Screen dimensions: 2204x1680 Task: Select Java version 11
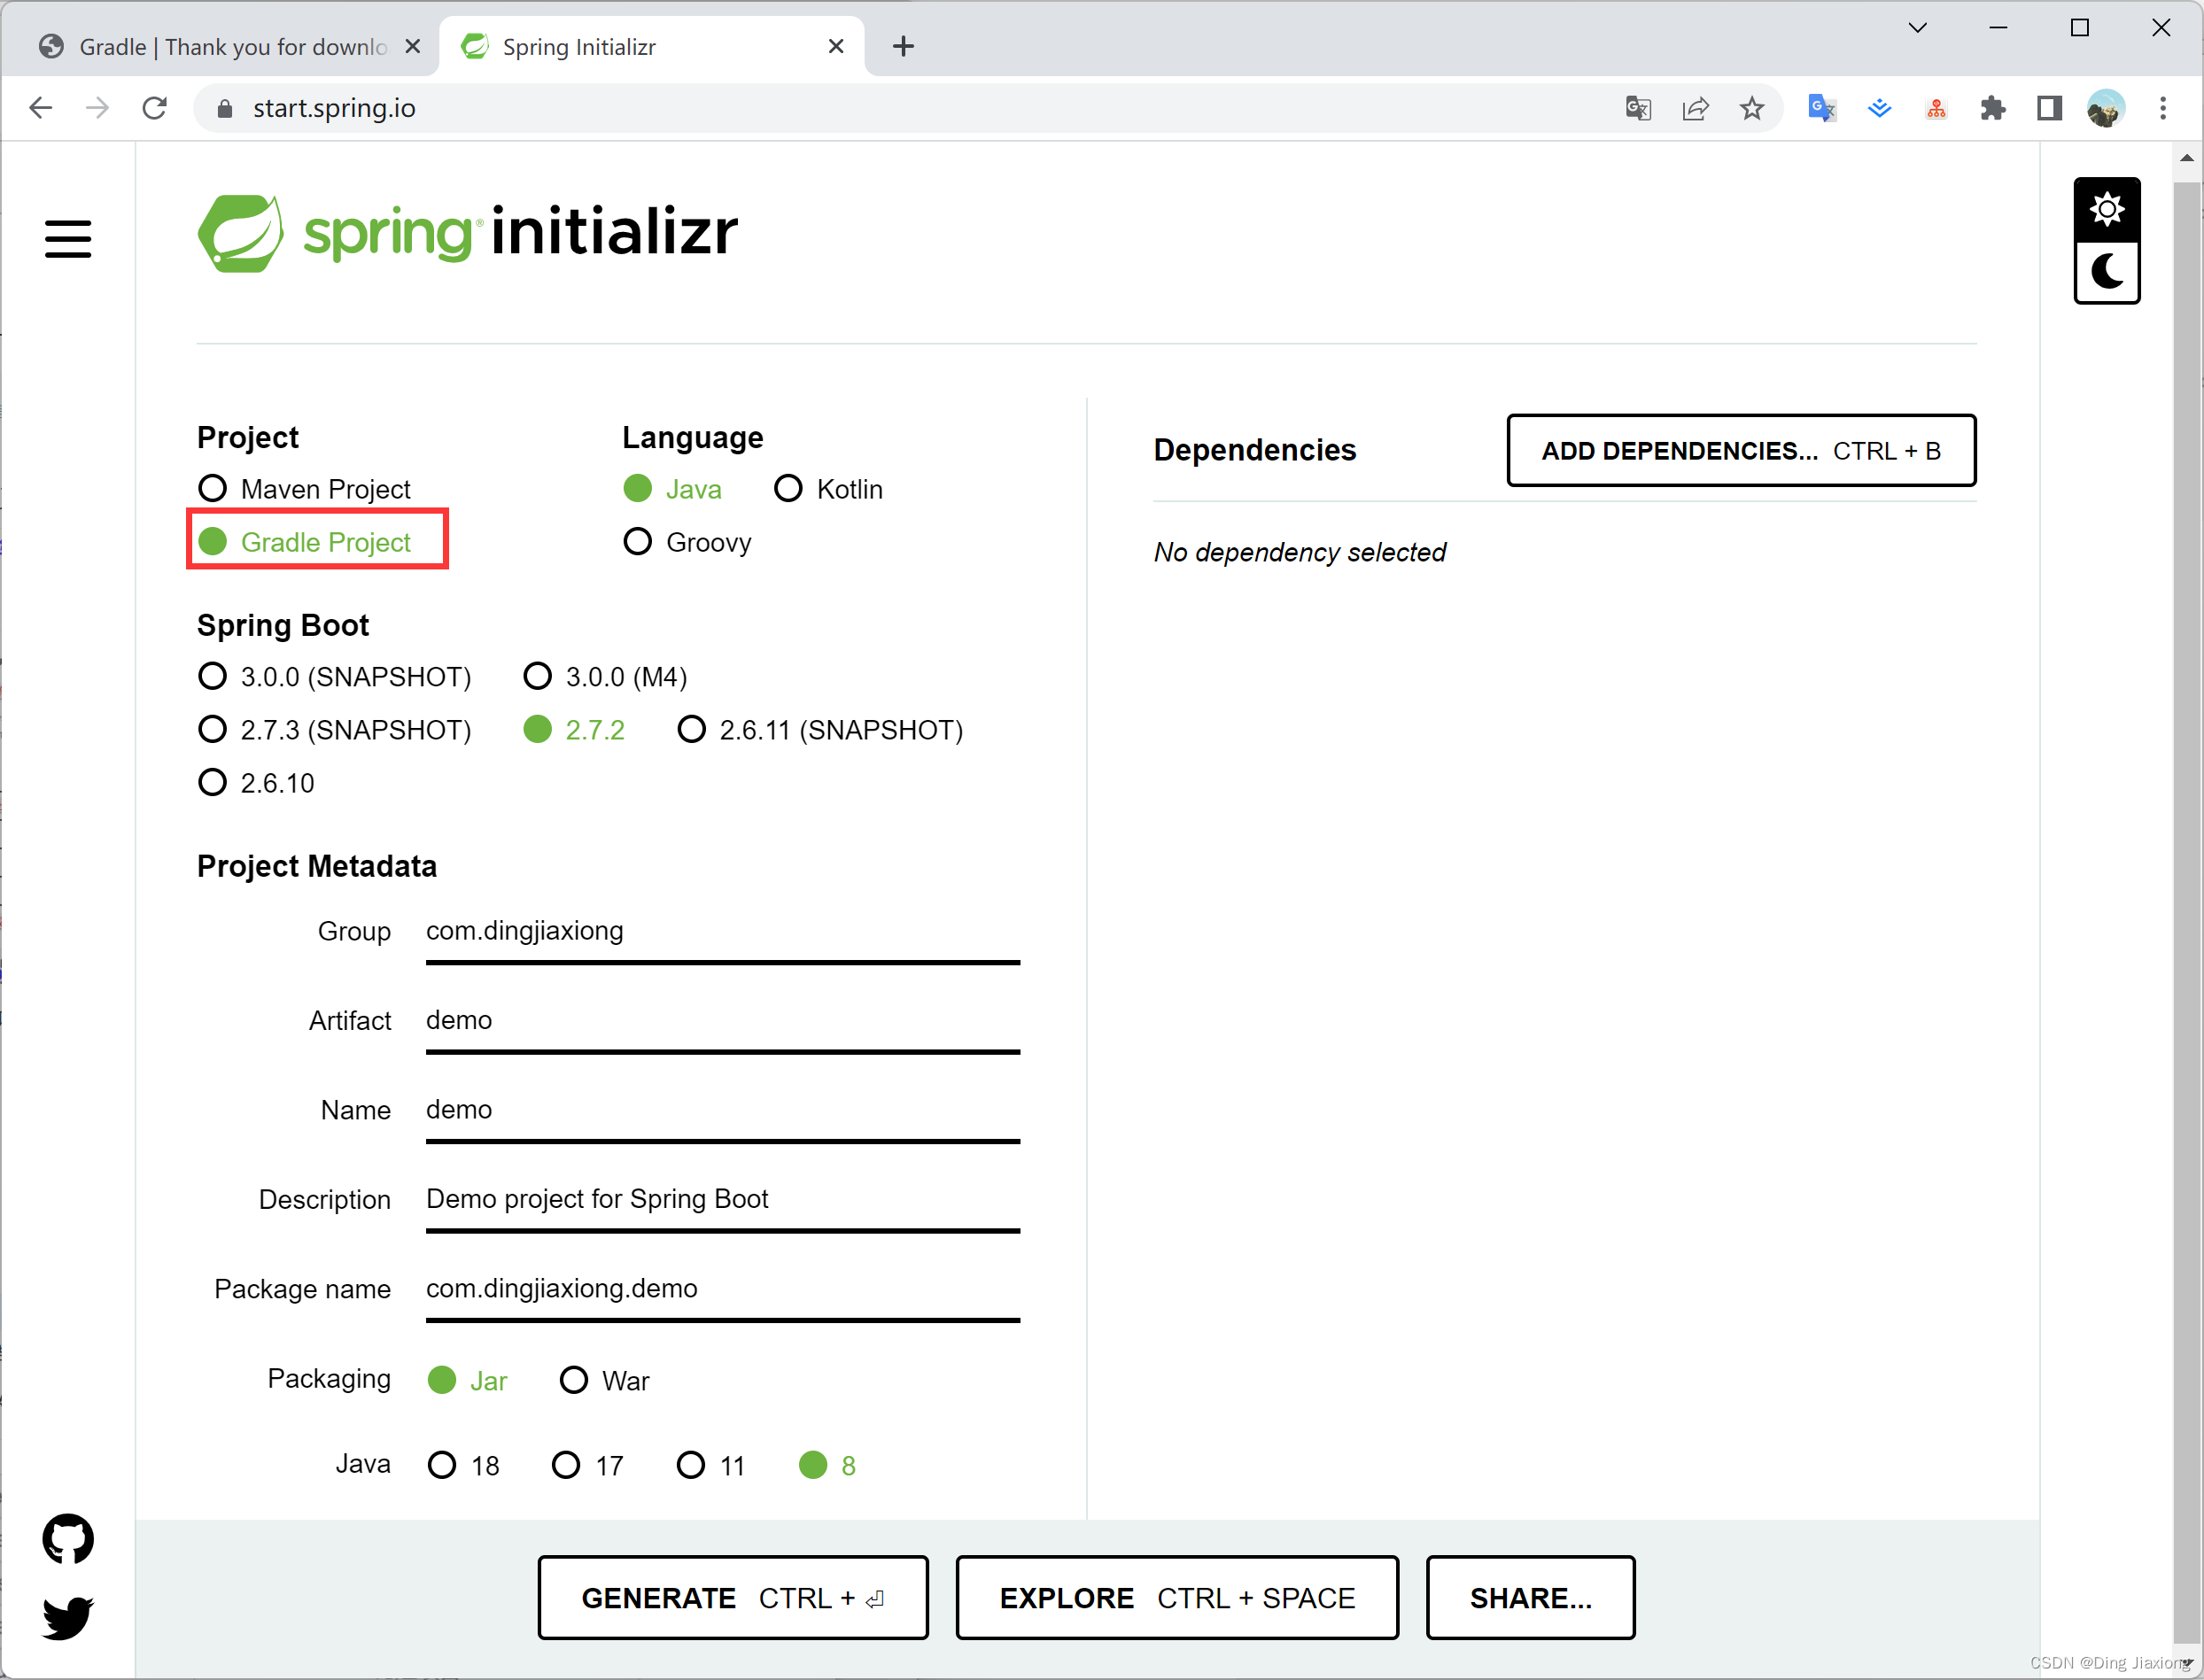(x=711, y=1466)
